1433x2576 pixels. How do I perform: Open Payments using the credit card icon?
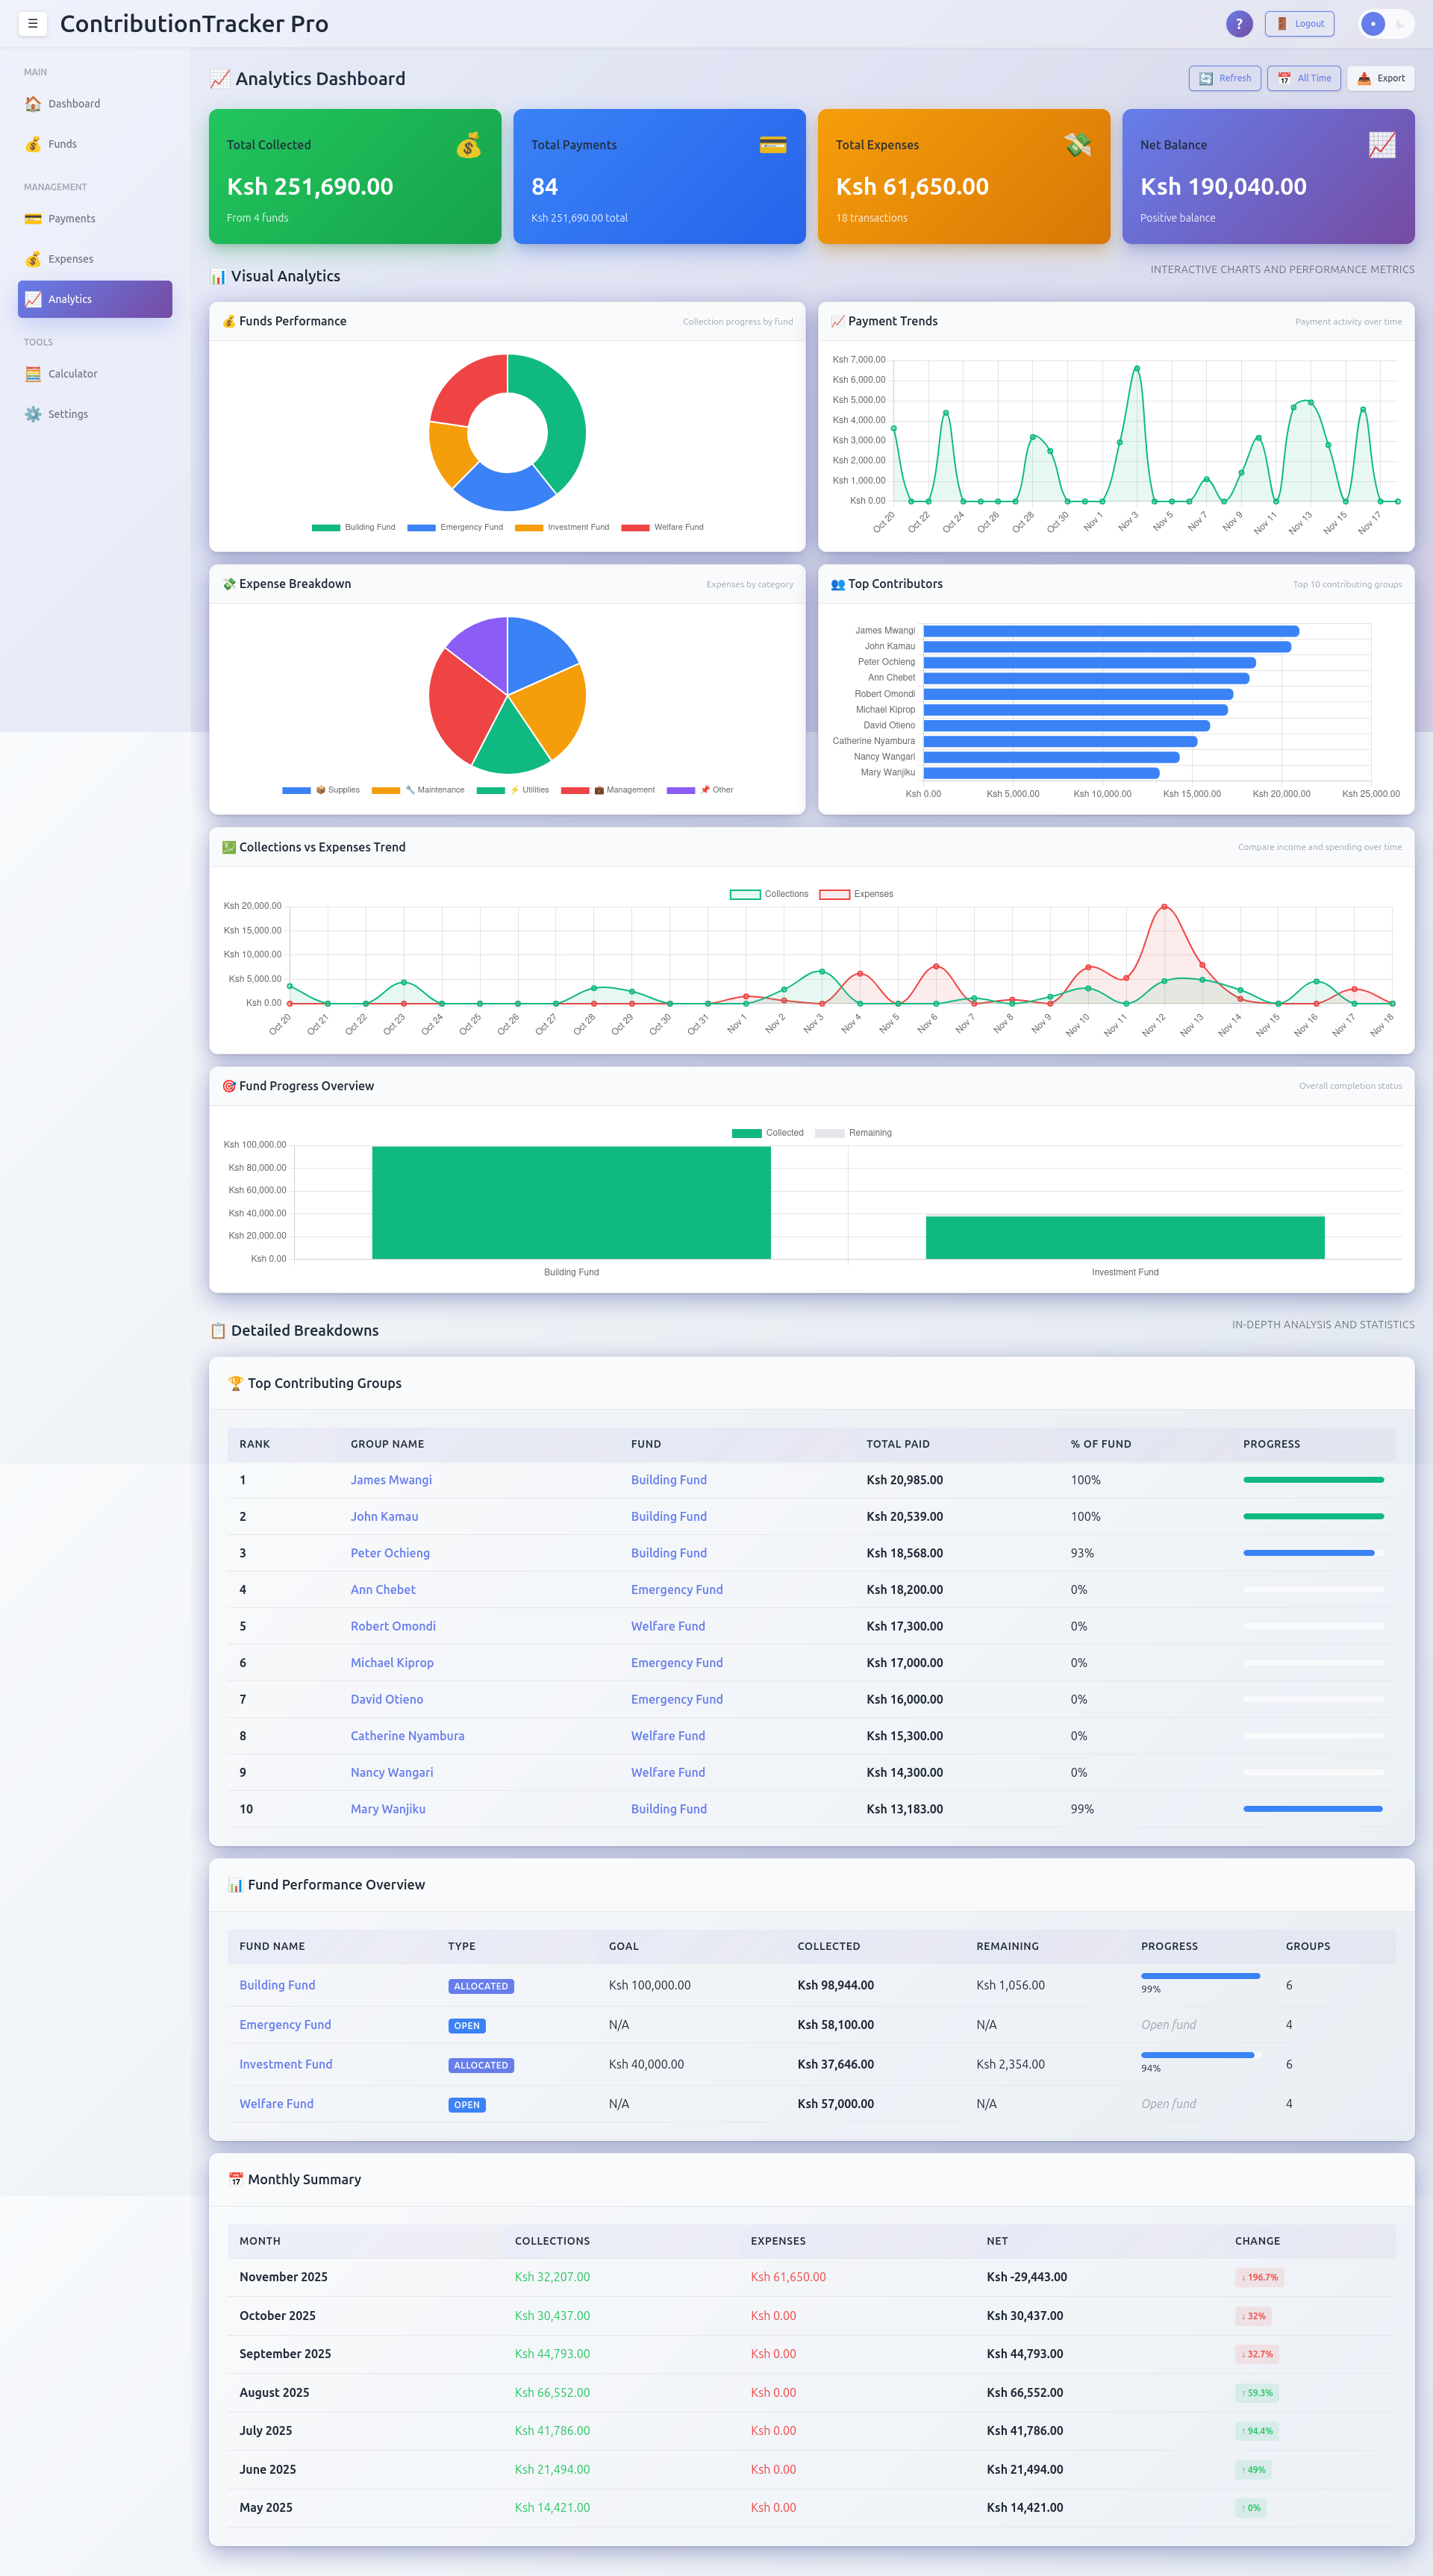click(34, 218)
